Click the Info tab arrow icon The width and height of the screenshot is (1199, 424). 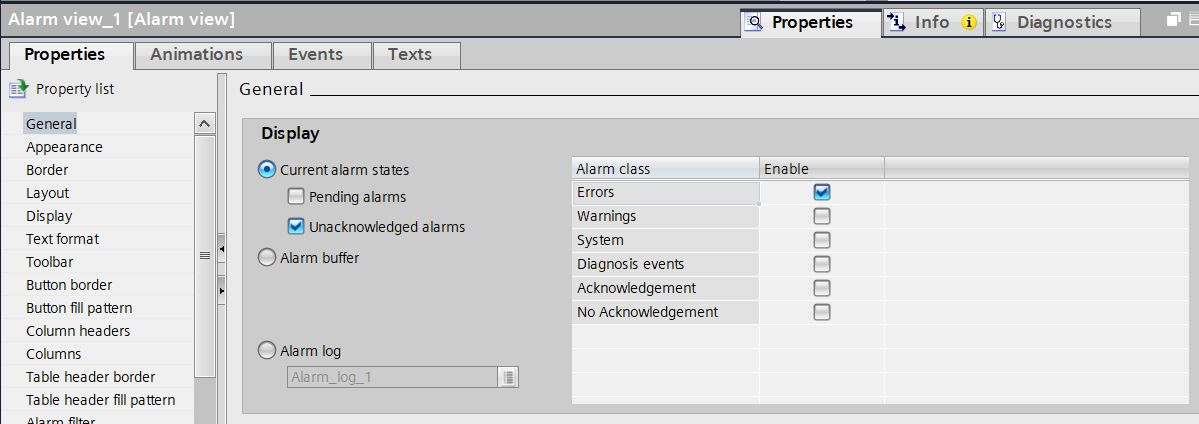click(897, 22)
